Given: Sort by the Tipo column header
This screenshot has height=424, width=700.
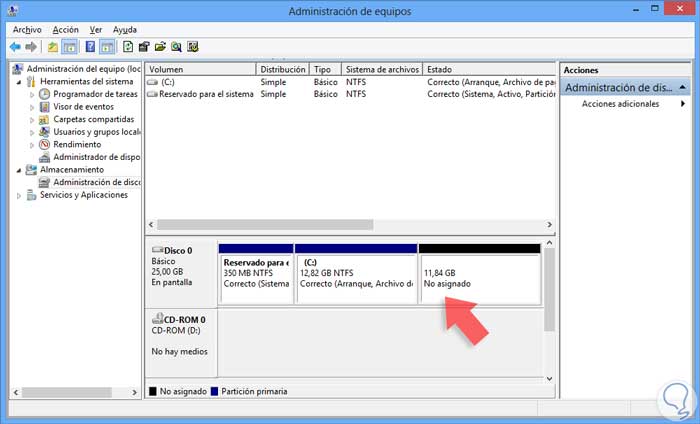Looking at the screenshot, I should [325, 69].
